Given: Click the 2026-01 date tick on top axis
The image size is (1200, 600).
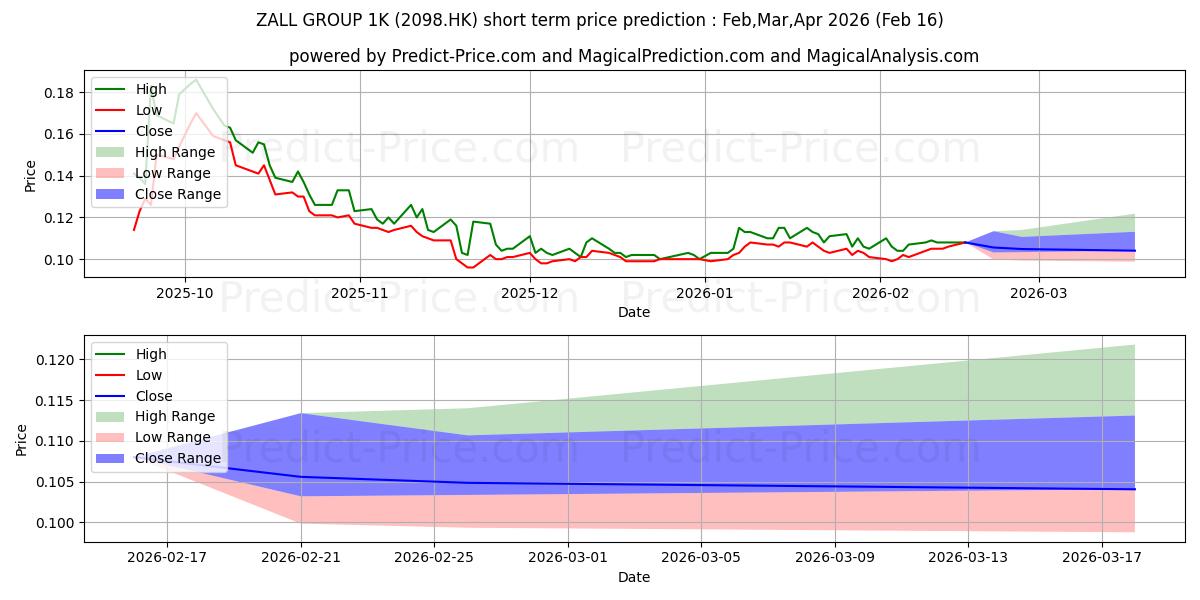Looking at the screenshot, I should pyautogui.click(x=705, y=293).
